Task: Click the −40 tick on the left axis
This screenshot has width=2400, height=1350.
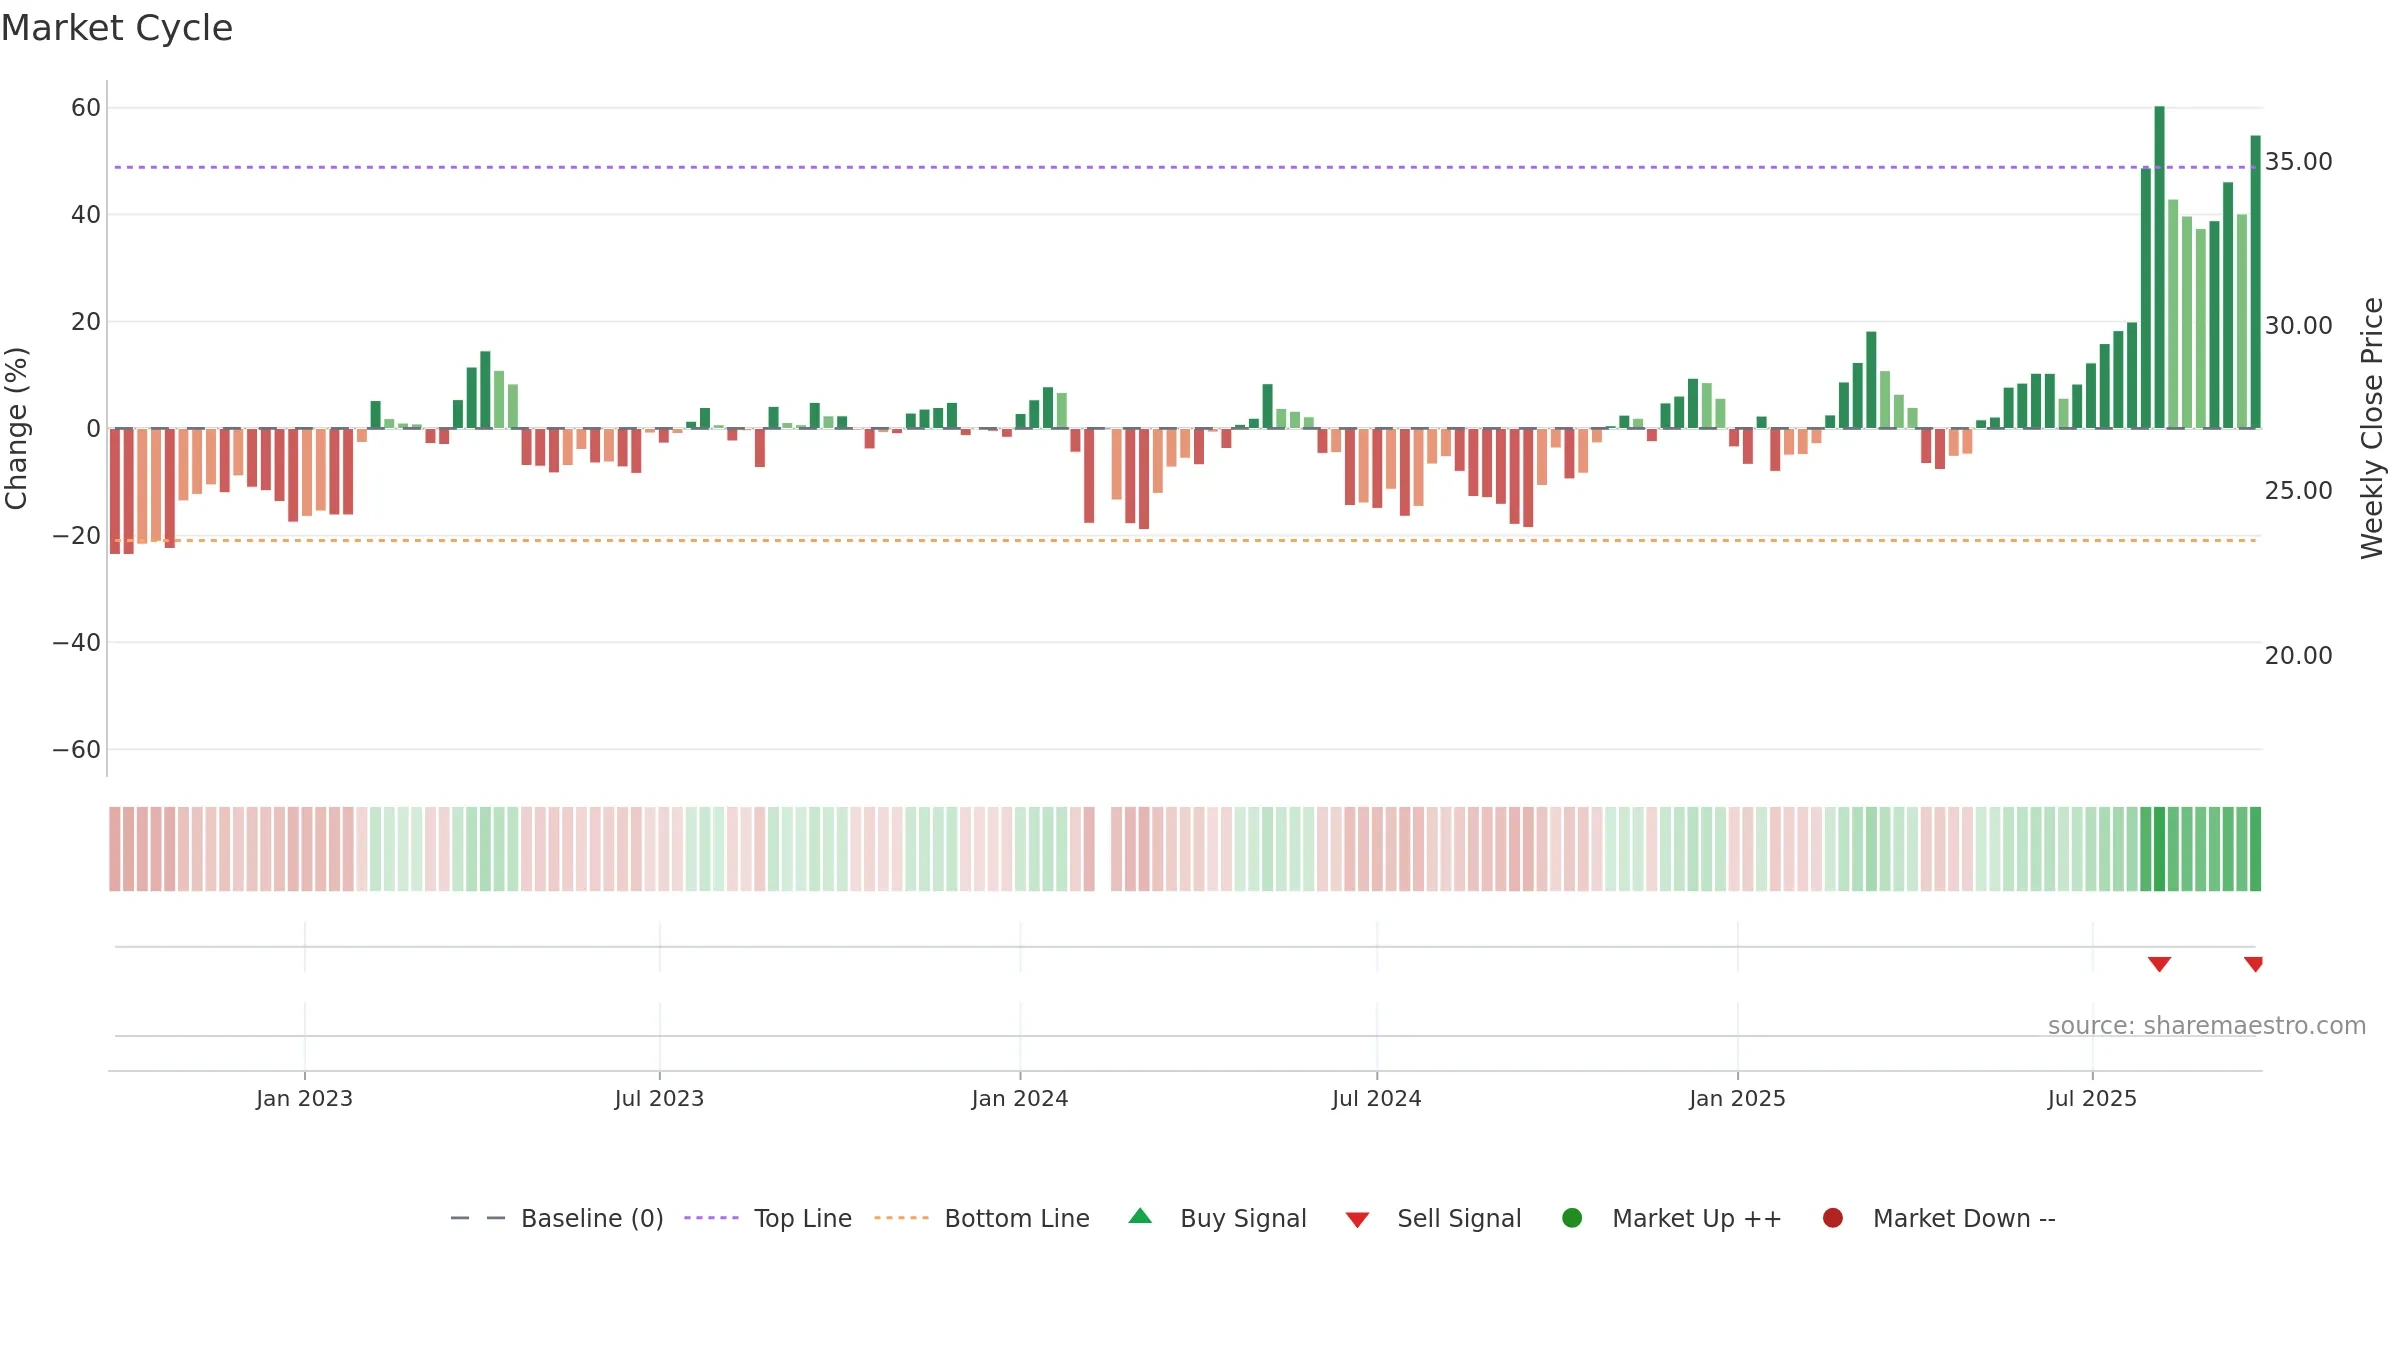Action: 77,642
